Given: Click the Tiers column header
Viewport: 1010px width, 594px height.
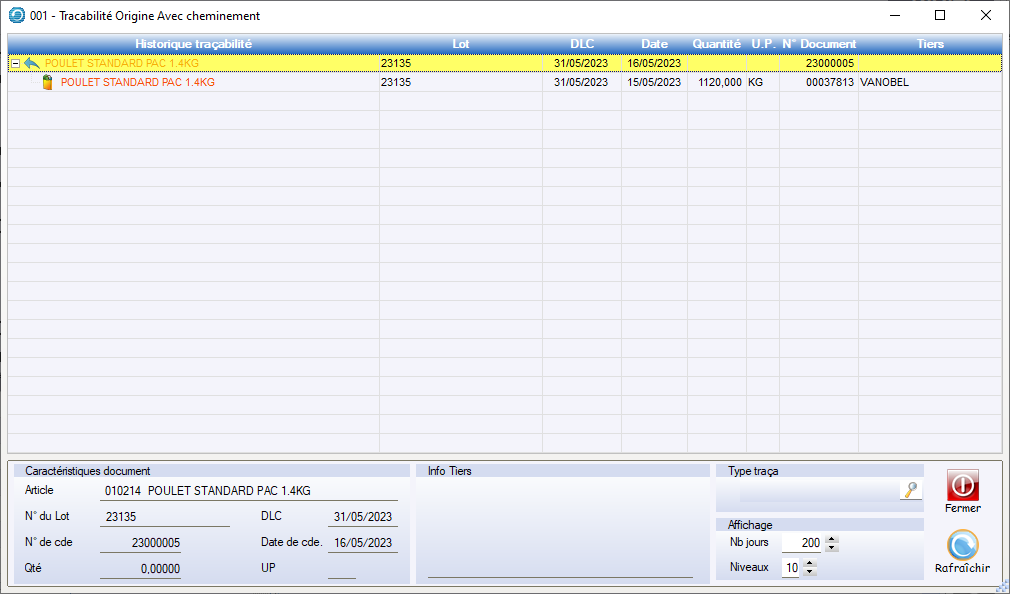Looking at the screenshot, I should click(929, 44).
